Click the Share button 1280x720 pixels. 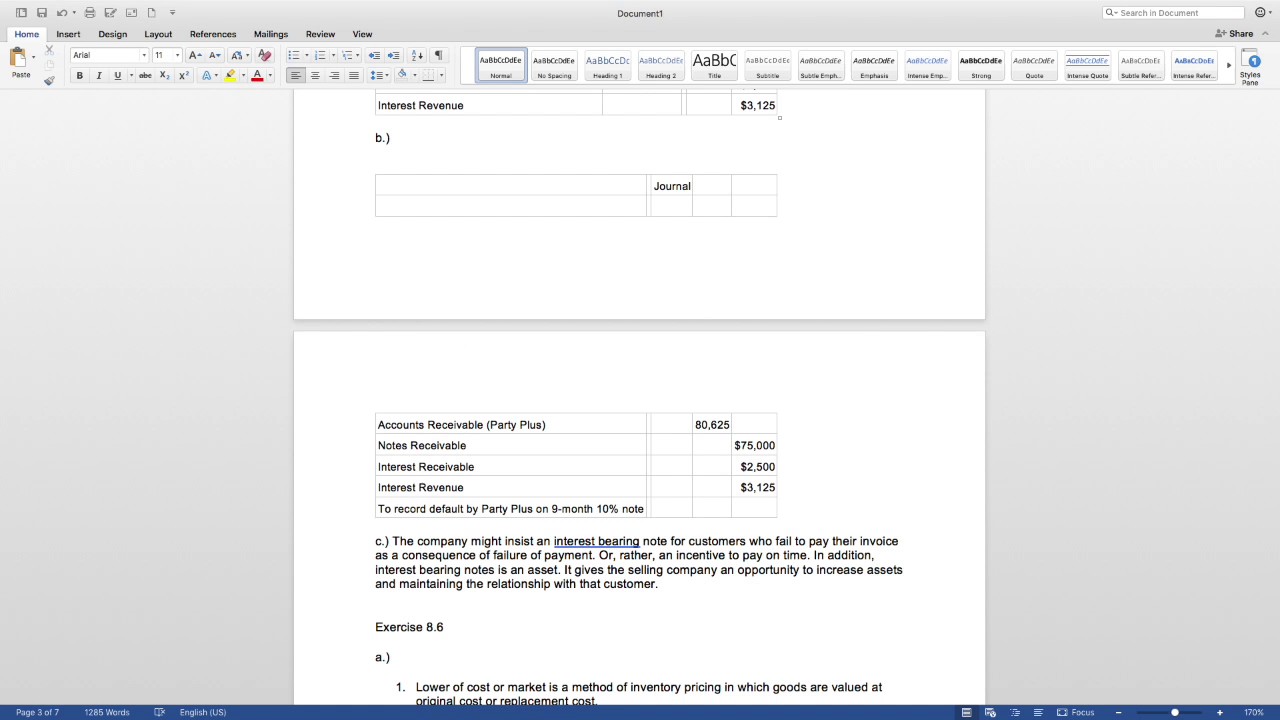[1234, 34]
